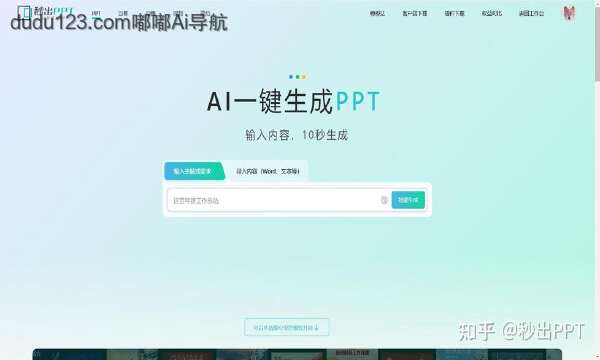This screenshot has height=360, width=600.
Task: Open the header link just left of the avatar
Action: point(531,13)
